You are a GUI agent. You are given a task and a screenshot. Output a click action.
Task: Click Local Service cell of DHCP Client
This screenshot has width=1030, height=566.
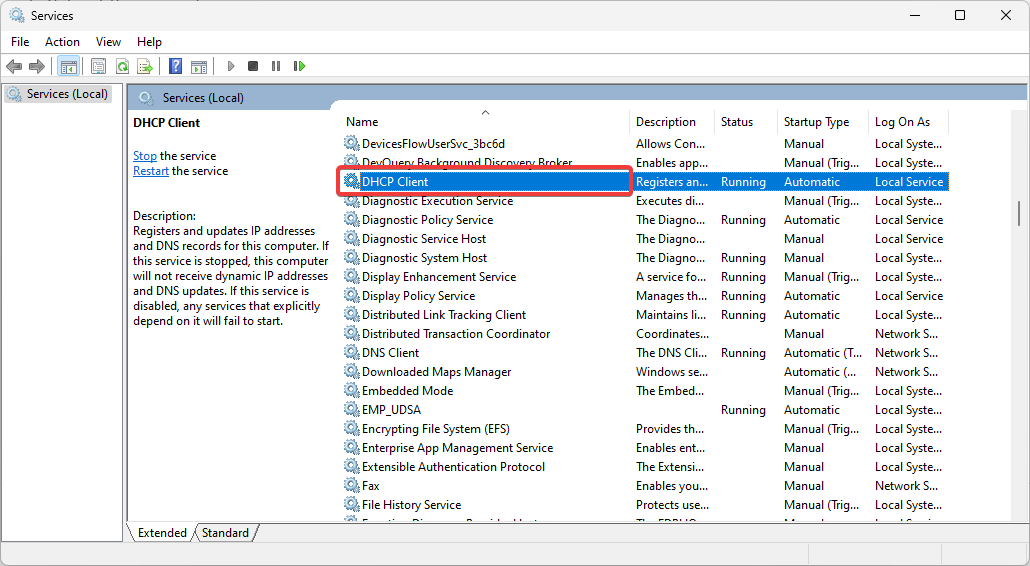[909, 182]
